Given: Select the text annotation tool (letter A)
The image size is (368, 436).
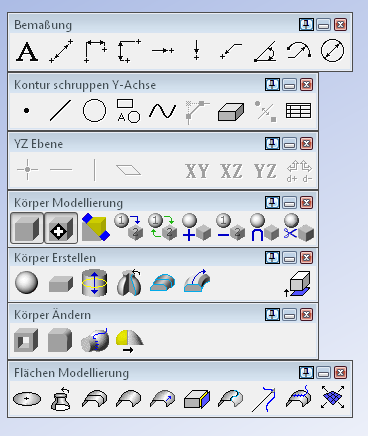Looking at the screenshot, I should point(27,51).
